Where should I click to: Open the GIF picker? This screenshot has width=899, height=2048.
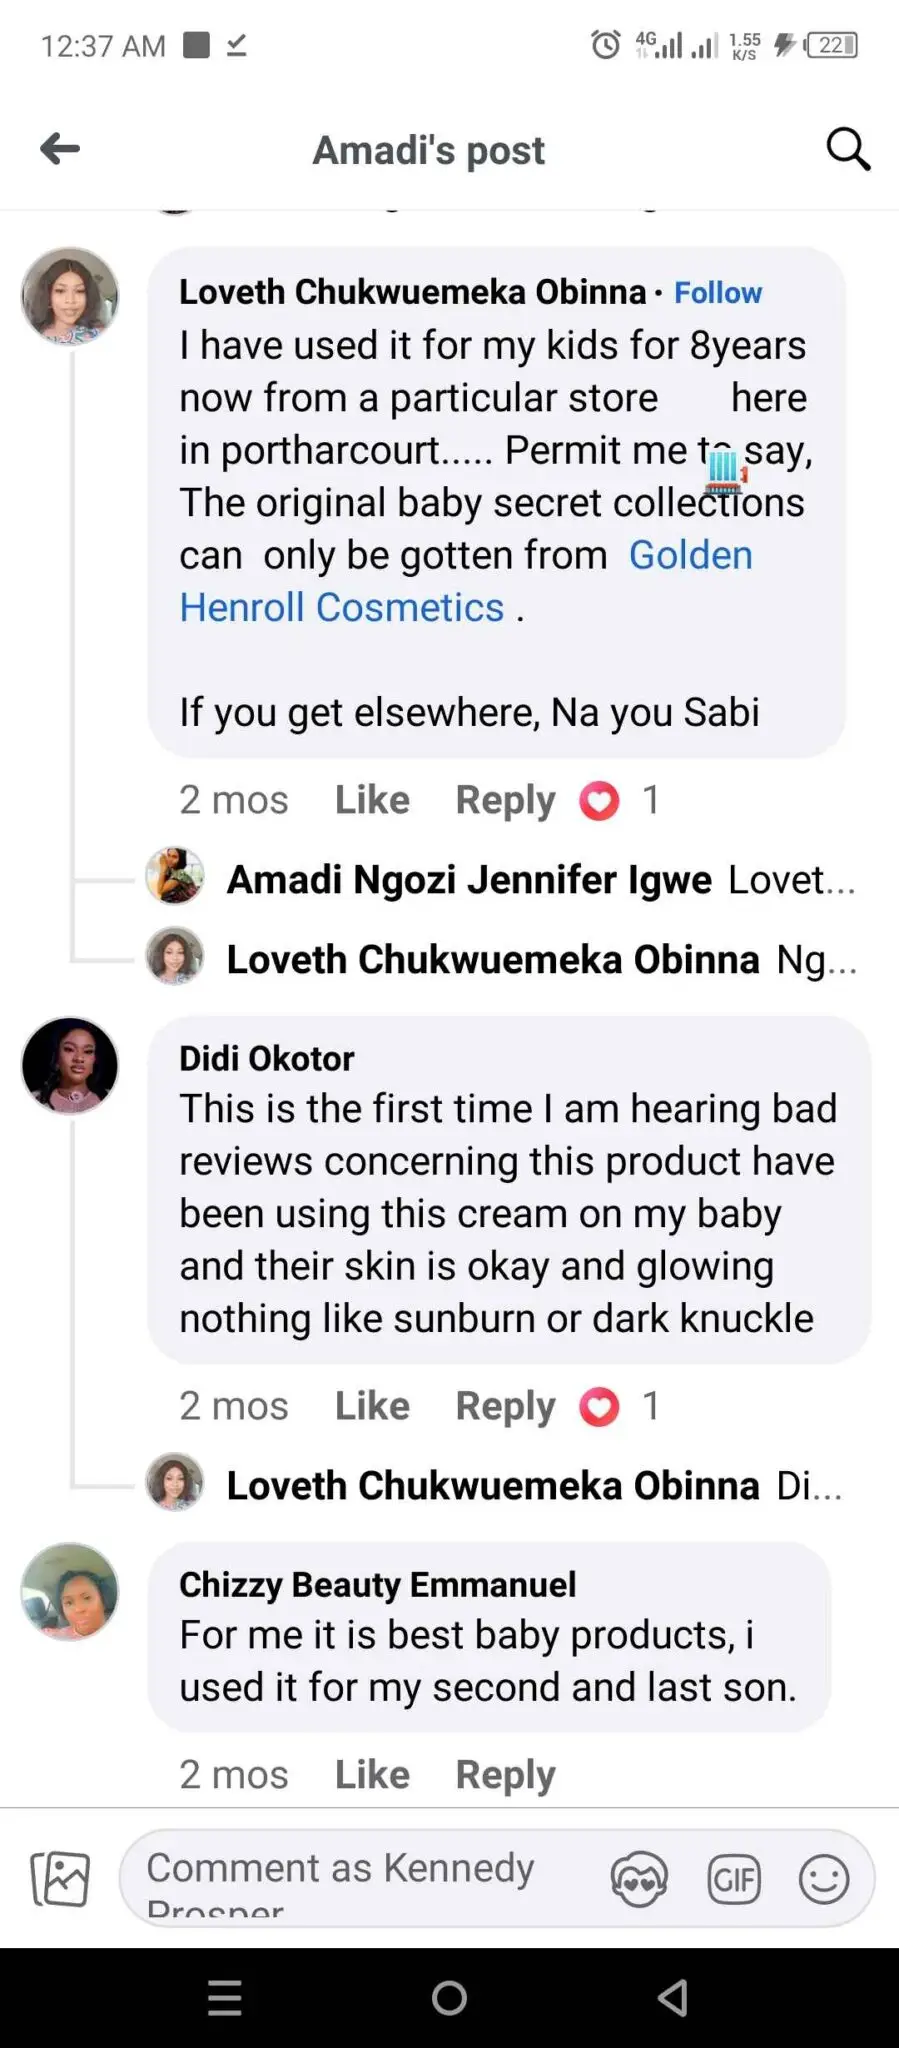pos(734,1880)
